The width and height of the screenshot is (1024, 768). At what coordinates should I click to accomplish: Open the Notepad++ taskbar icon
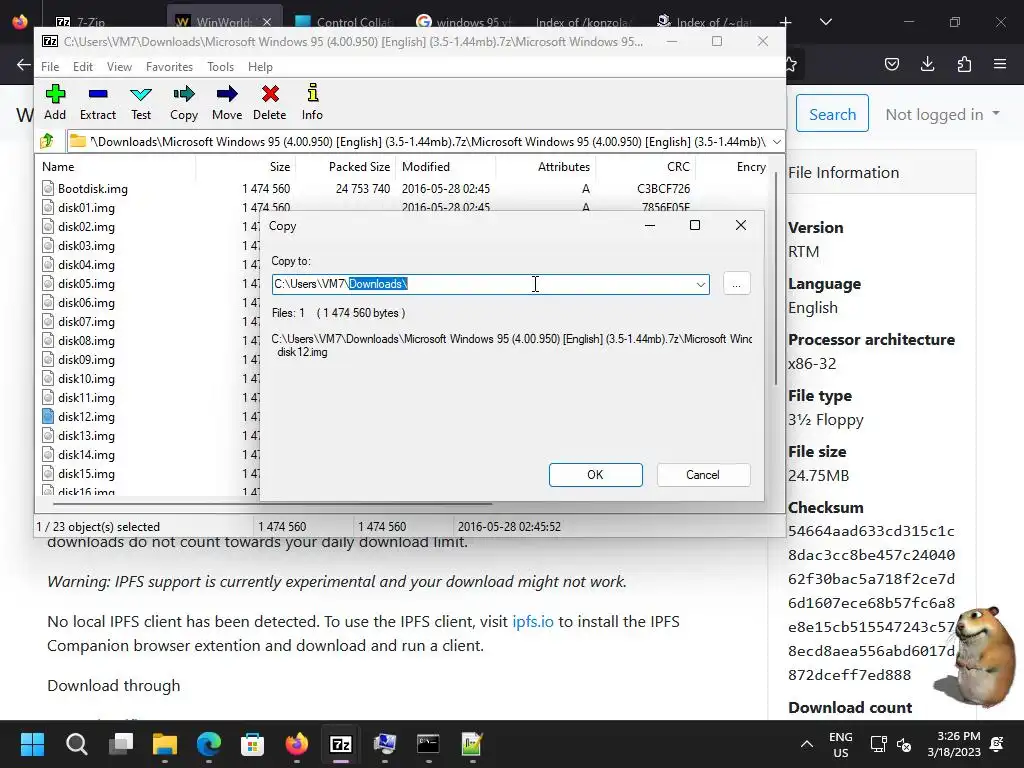[472, 744]
